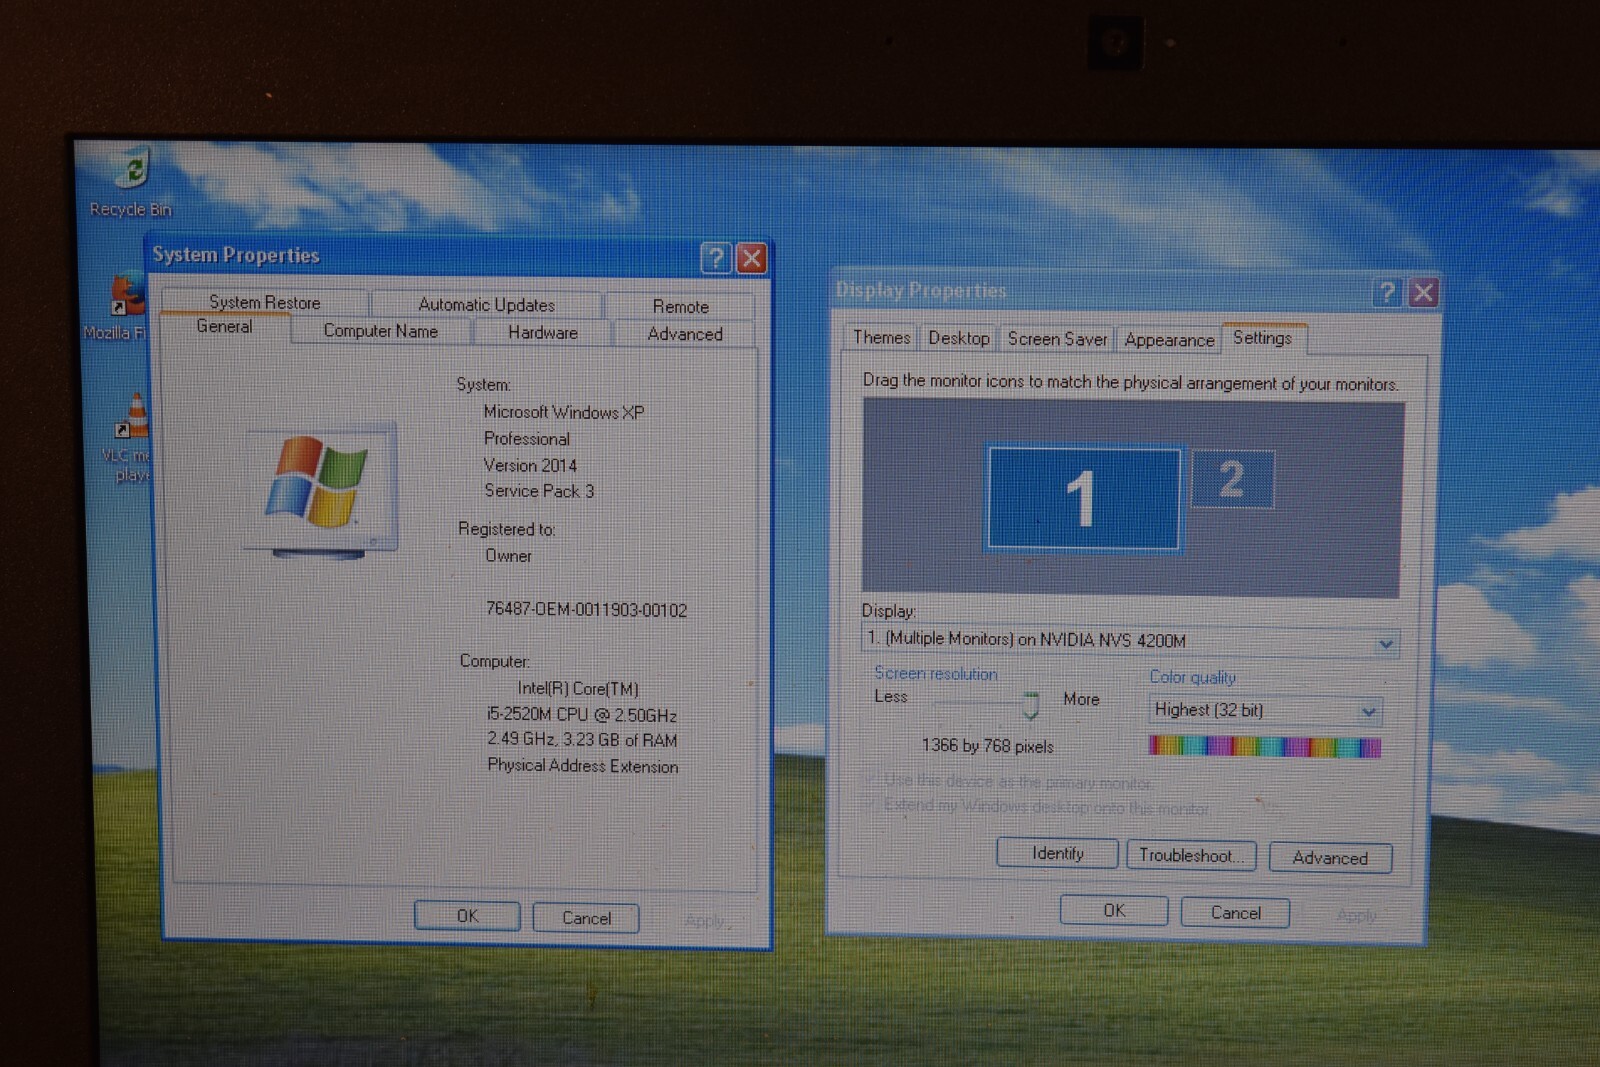This screenshot has height=1067, width=1600.
Task: Open the Advanced tab in System Properties
Action: 684,334
